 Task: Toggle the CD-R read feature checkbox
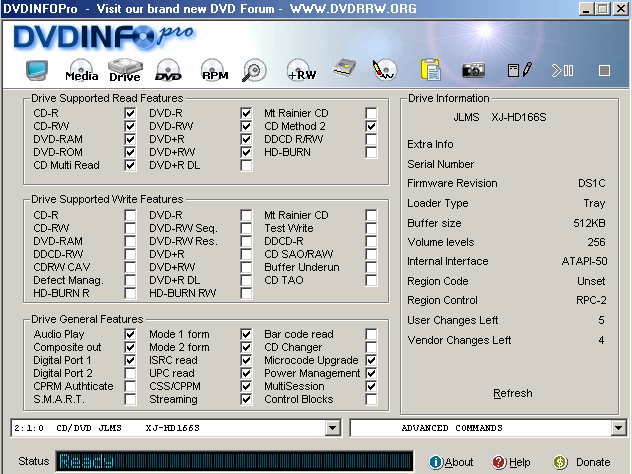[130, 113]
